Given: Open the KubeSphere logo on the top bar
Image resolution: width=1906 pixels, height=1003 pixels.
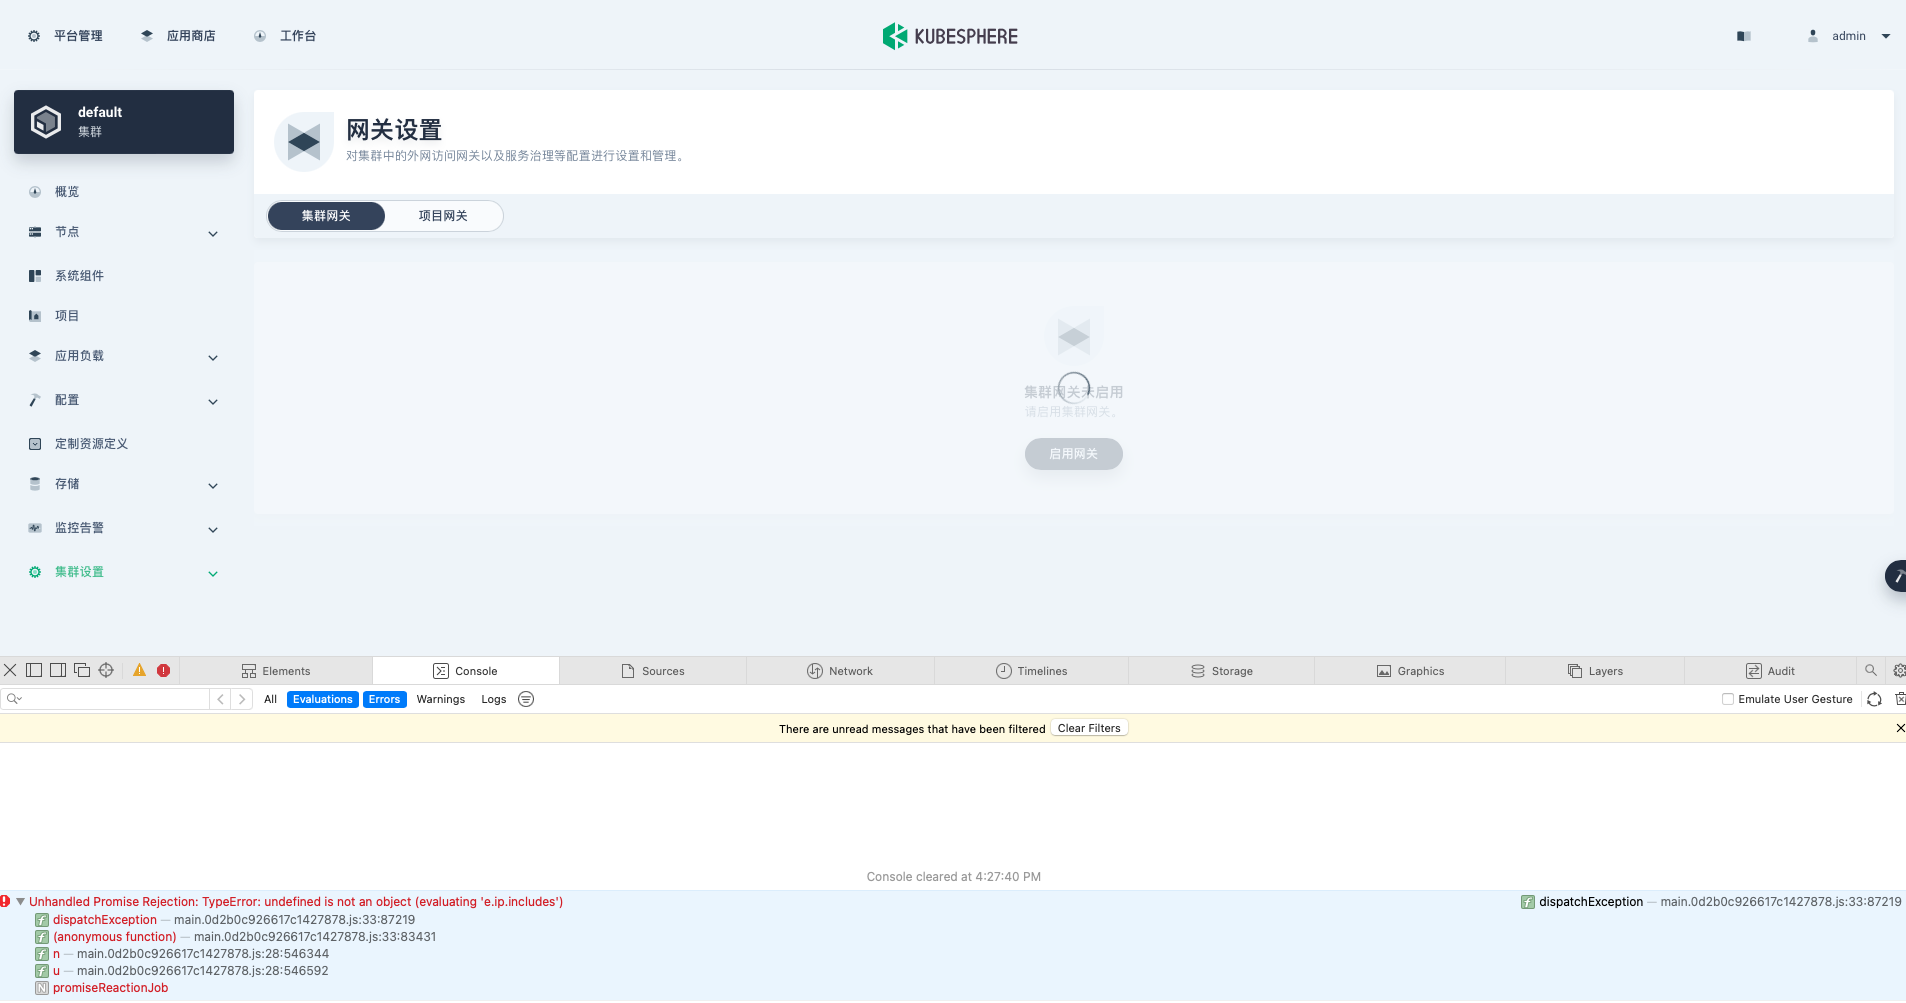Looking at the screenshot, I should click(948, 35).
